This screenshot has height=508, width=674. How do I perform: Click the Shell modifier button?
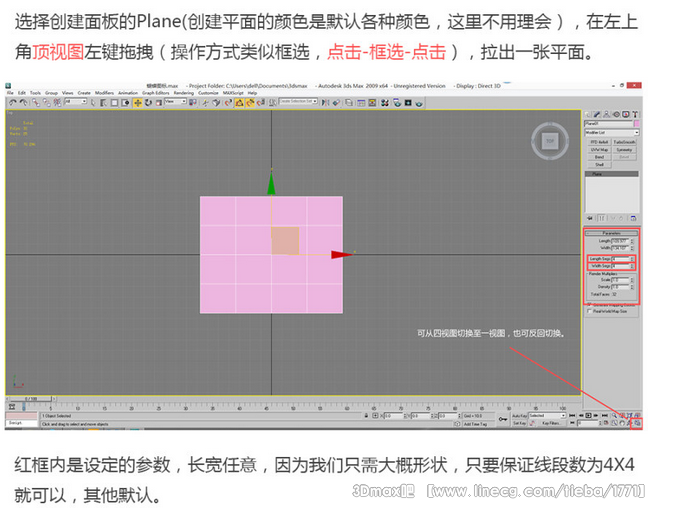click(599, 165)
